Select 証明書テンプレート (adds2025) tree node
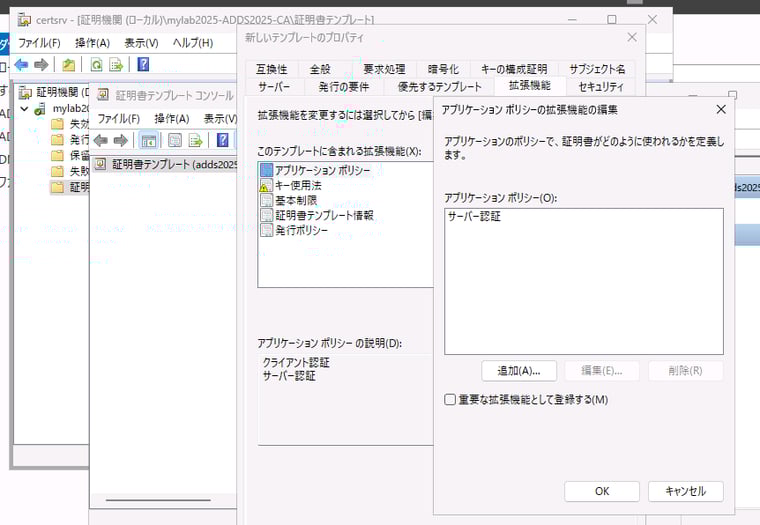 [x=165, y=164]
